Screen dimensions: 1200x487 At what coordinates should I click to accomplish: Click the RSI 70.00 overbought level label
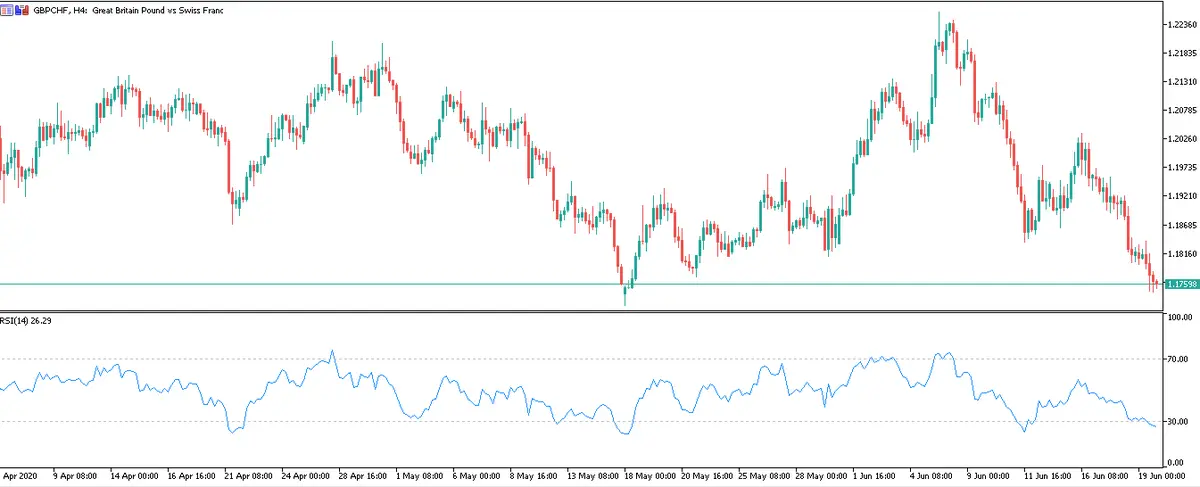point(1180,358)
